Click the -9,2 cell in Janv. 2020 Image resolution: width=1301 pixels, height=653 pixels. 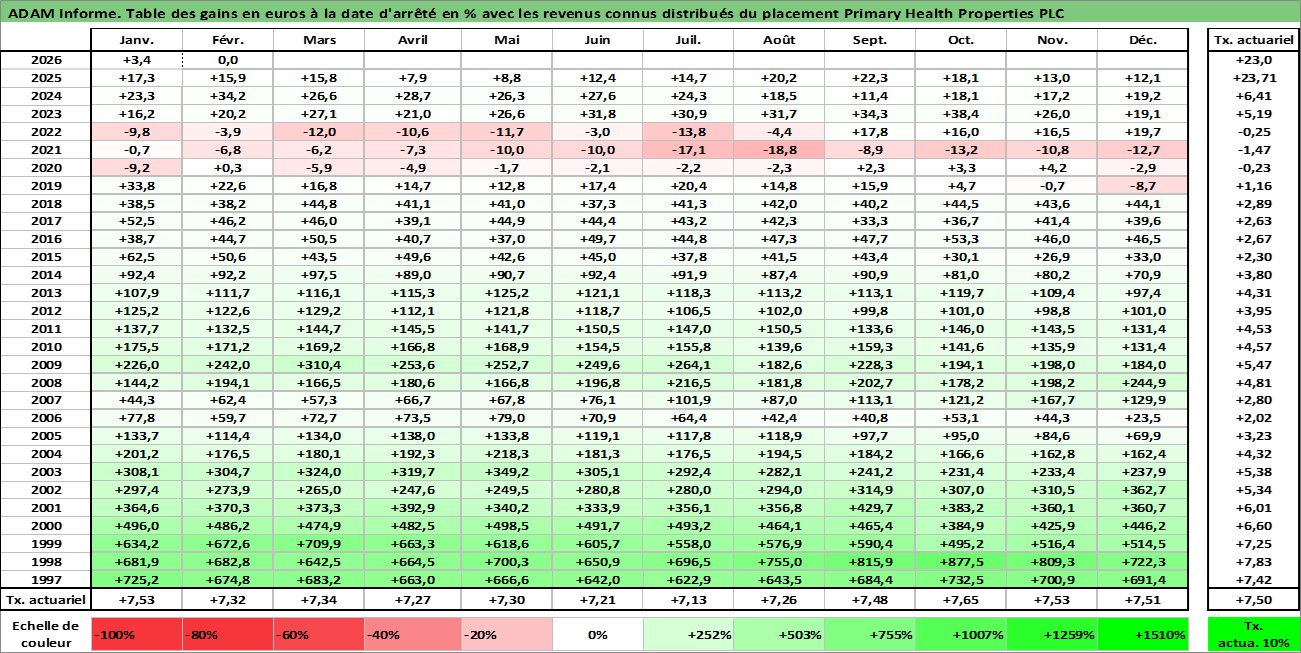136,167
